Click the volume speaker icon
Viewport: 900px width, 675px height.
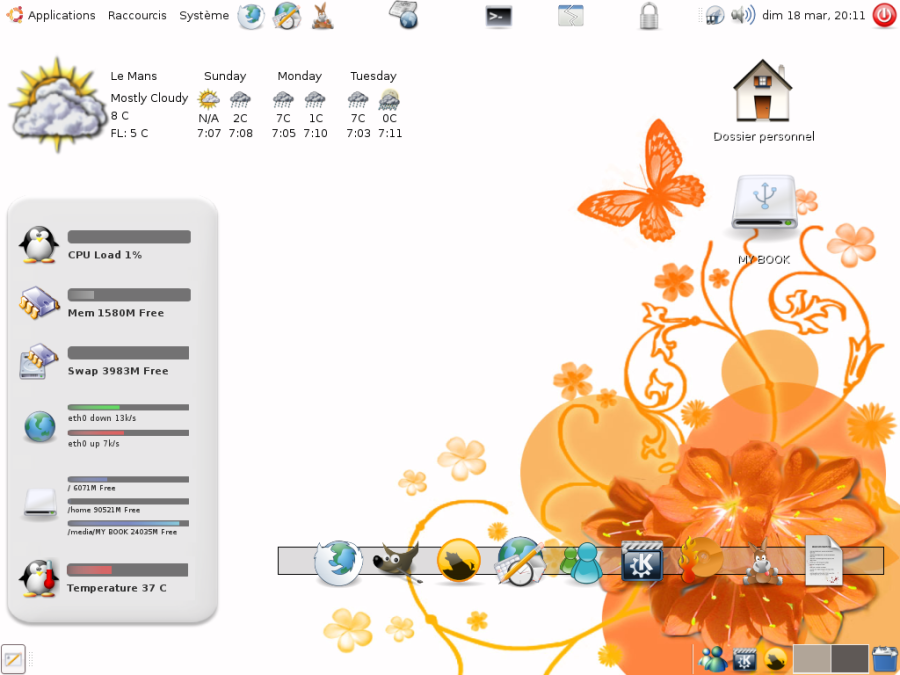(743, 15)
